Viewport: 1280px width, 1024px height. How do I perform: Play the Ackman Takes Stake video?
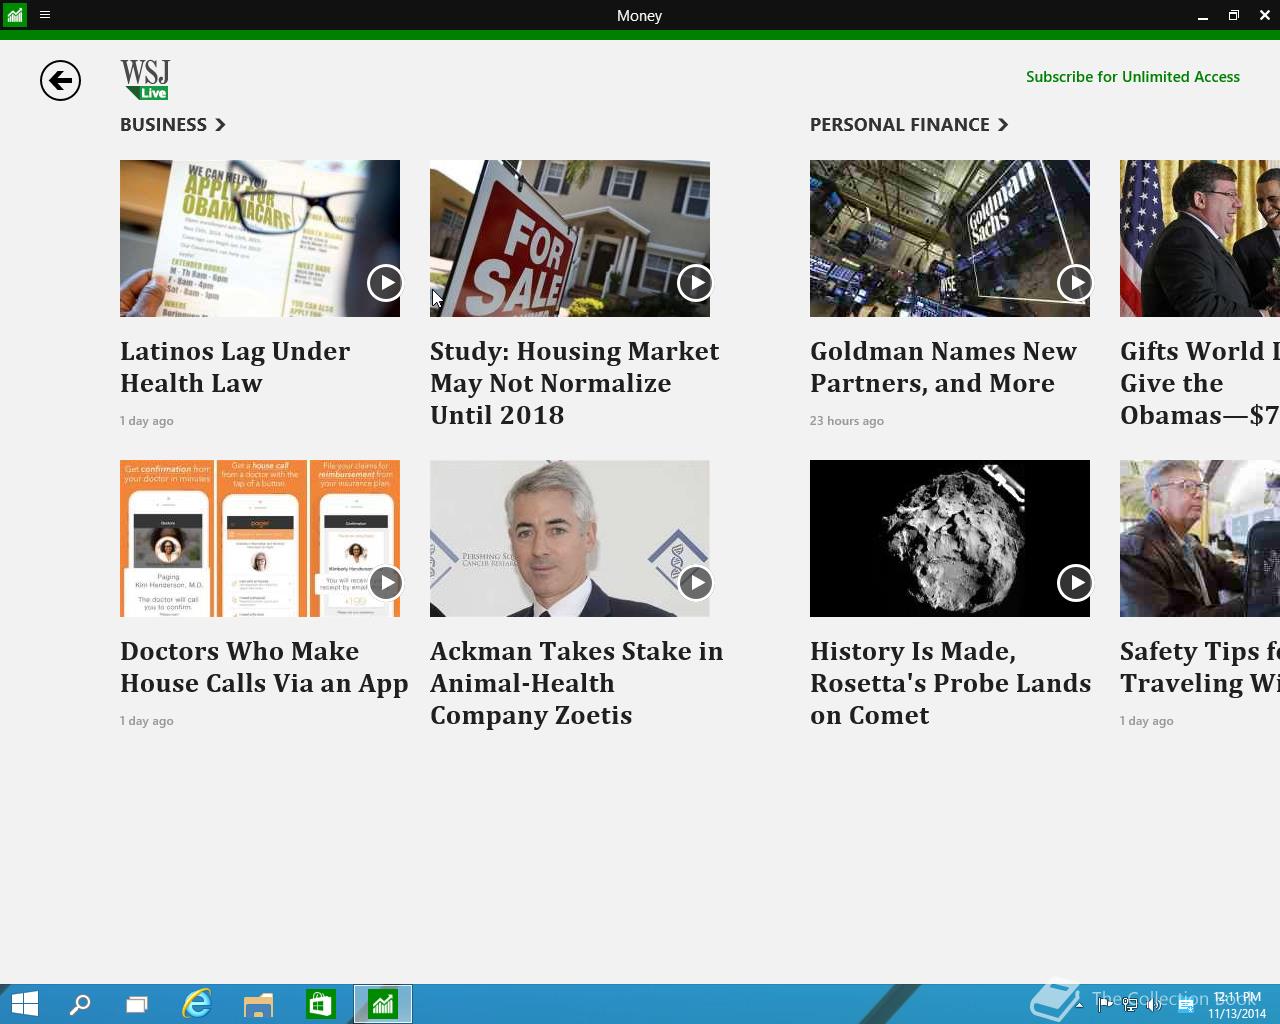pyautogui.click(x=695, y=583)
